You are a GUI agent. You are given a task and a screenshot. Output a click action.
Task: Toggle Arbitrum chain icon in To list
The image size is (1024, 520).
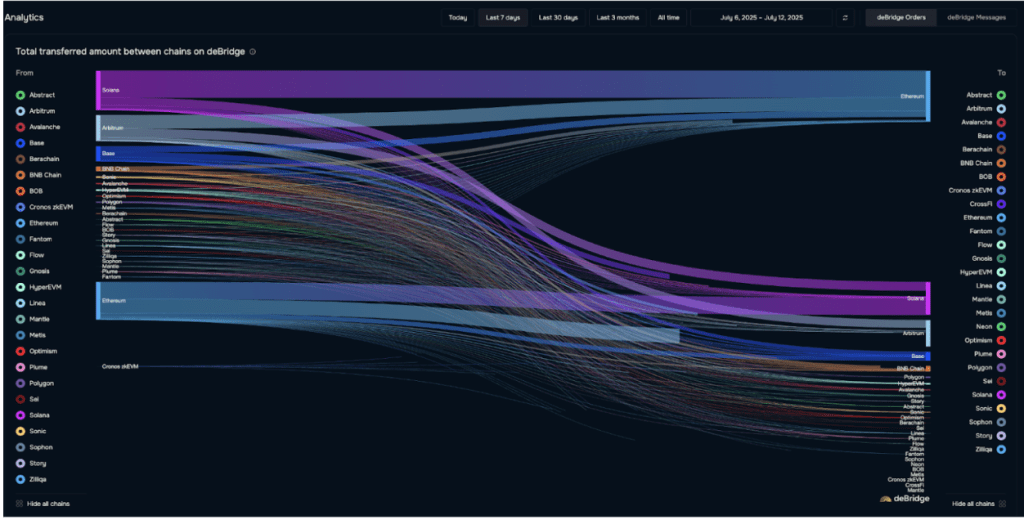pos(1001,109)
